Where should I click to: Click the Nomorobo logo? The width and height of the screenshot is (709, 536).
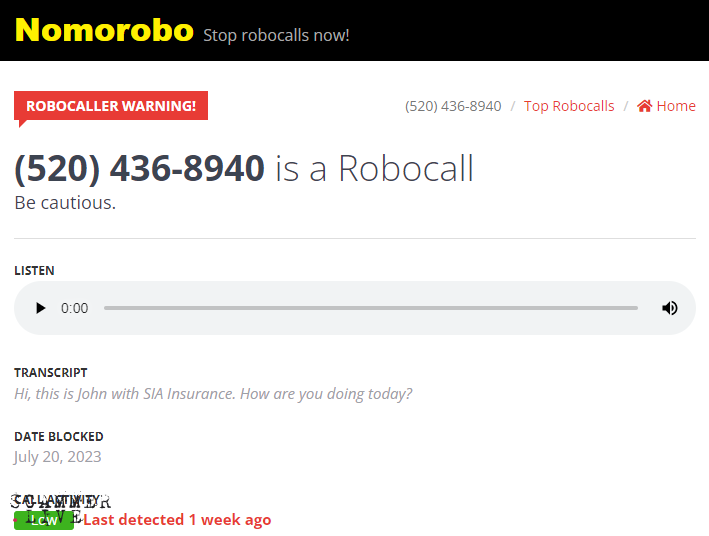tap(104, 30)
